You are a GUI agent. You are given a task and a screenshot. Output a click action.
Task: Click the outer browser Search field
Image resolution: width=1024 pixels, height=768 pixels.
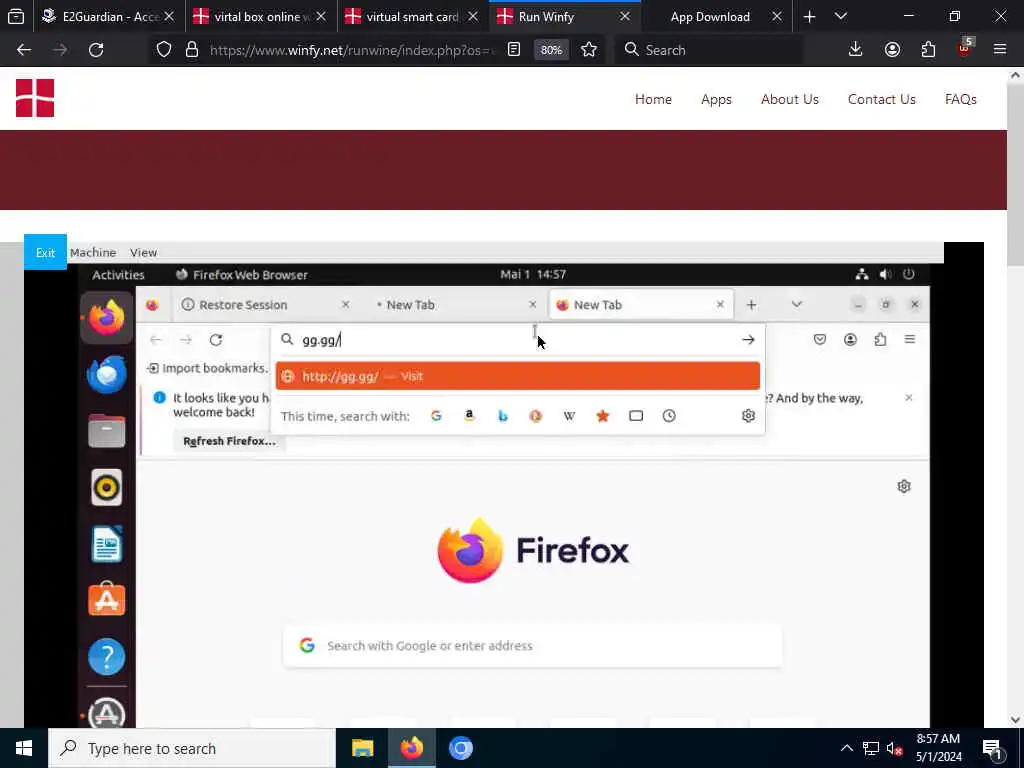(x=709, y=50)
